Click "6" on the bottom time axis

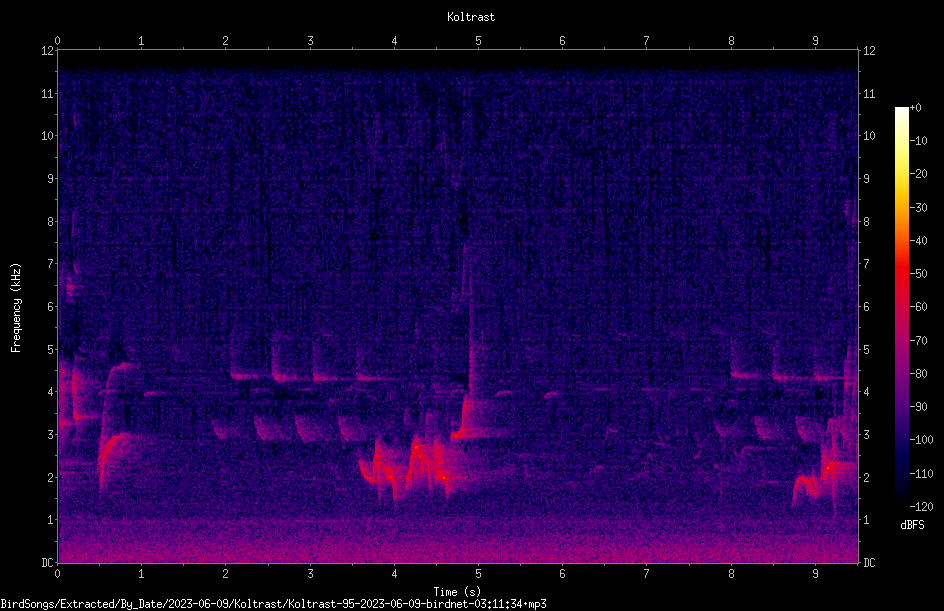562,574
